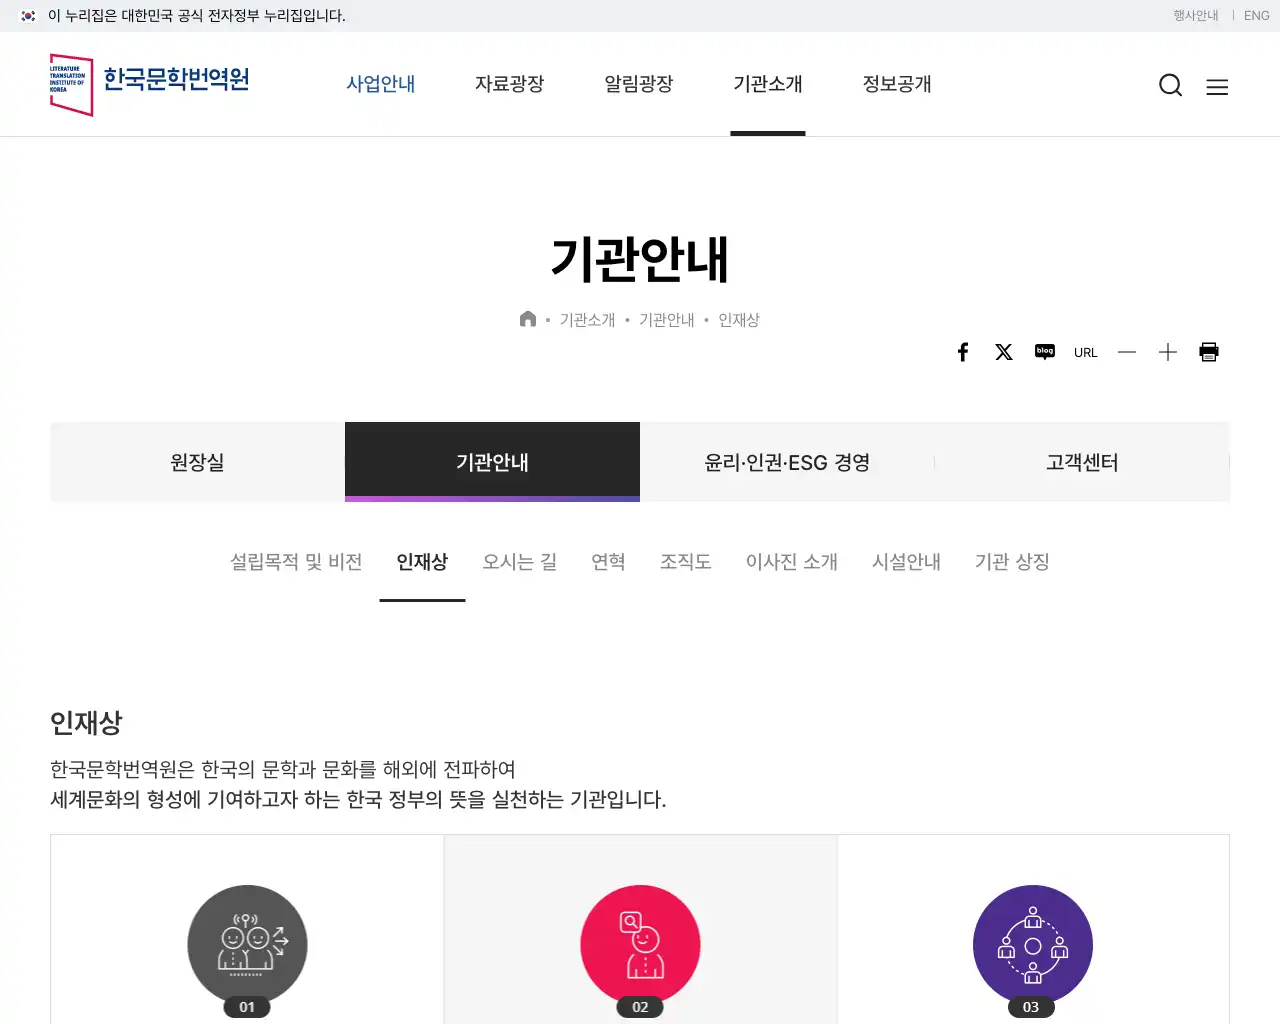The height and width of the screenshot is (1024, 1280).
Task: Copy page URL button
Action: [x=1086, y=352]
